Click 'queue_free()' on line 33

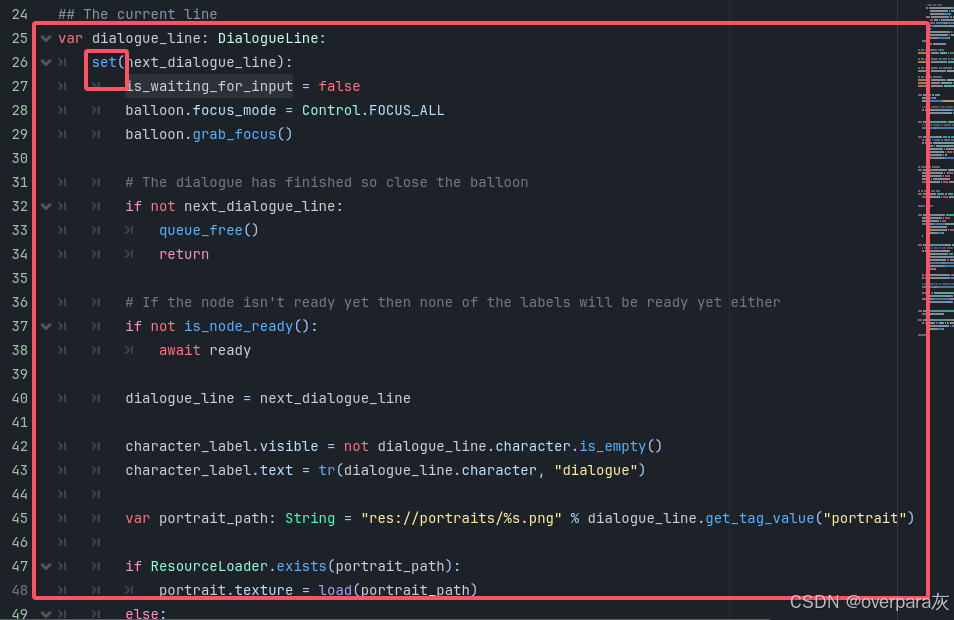click(209, 230)
